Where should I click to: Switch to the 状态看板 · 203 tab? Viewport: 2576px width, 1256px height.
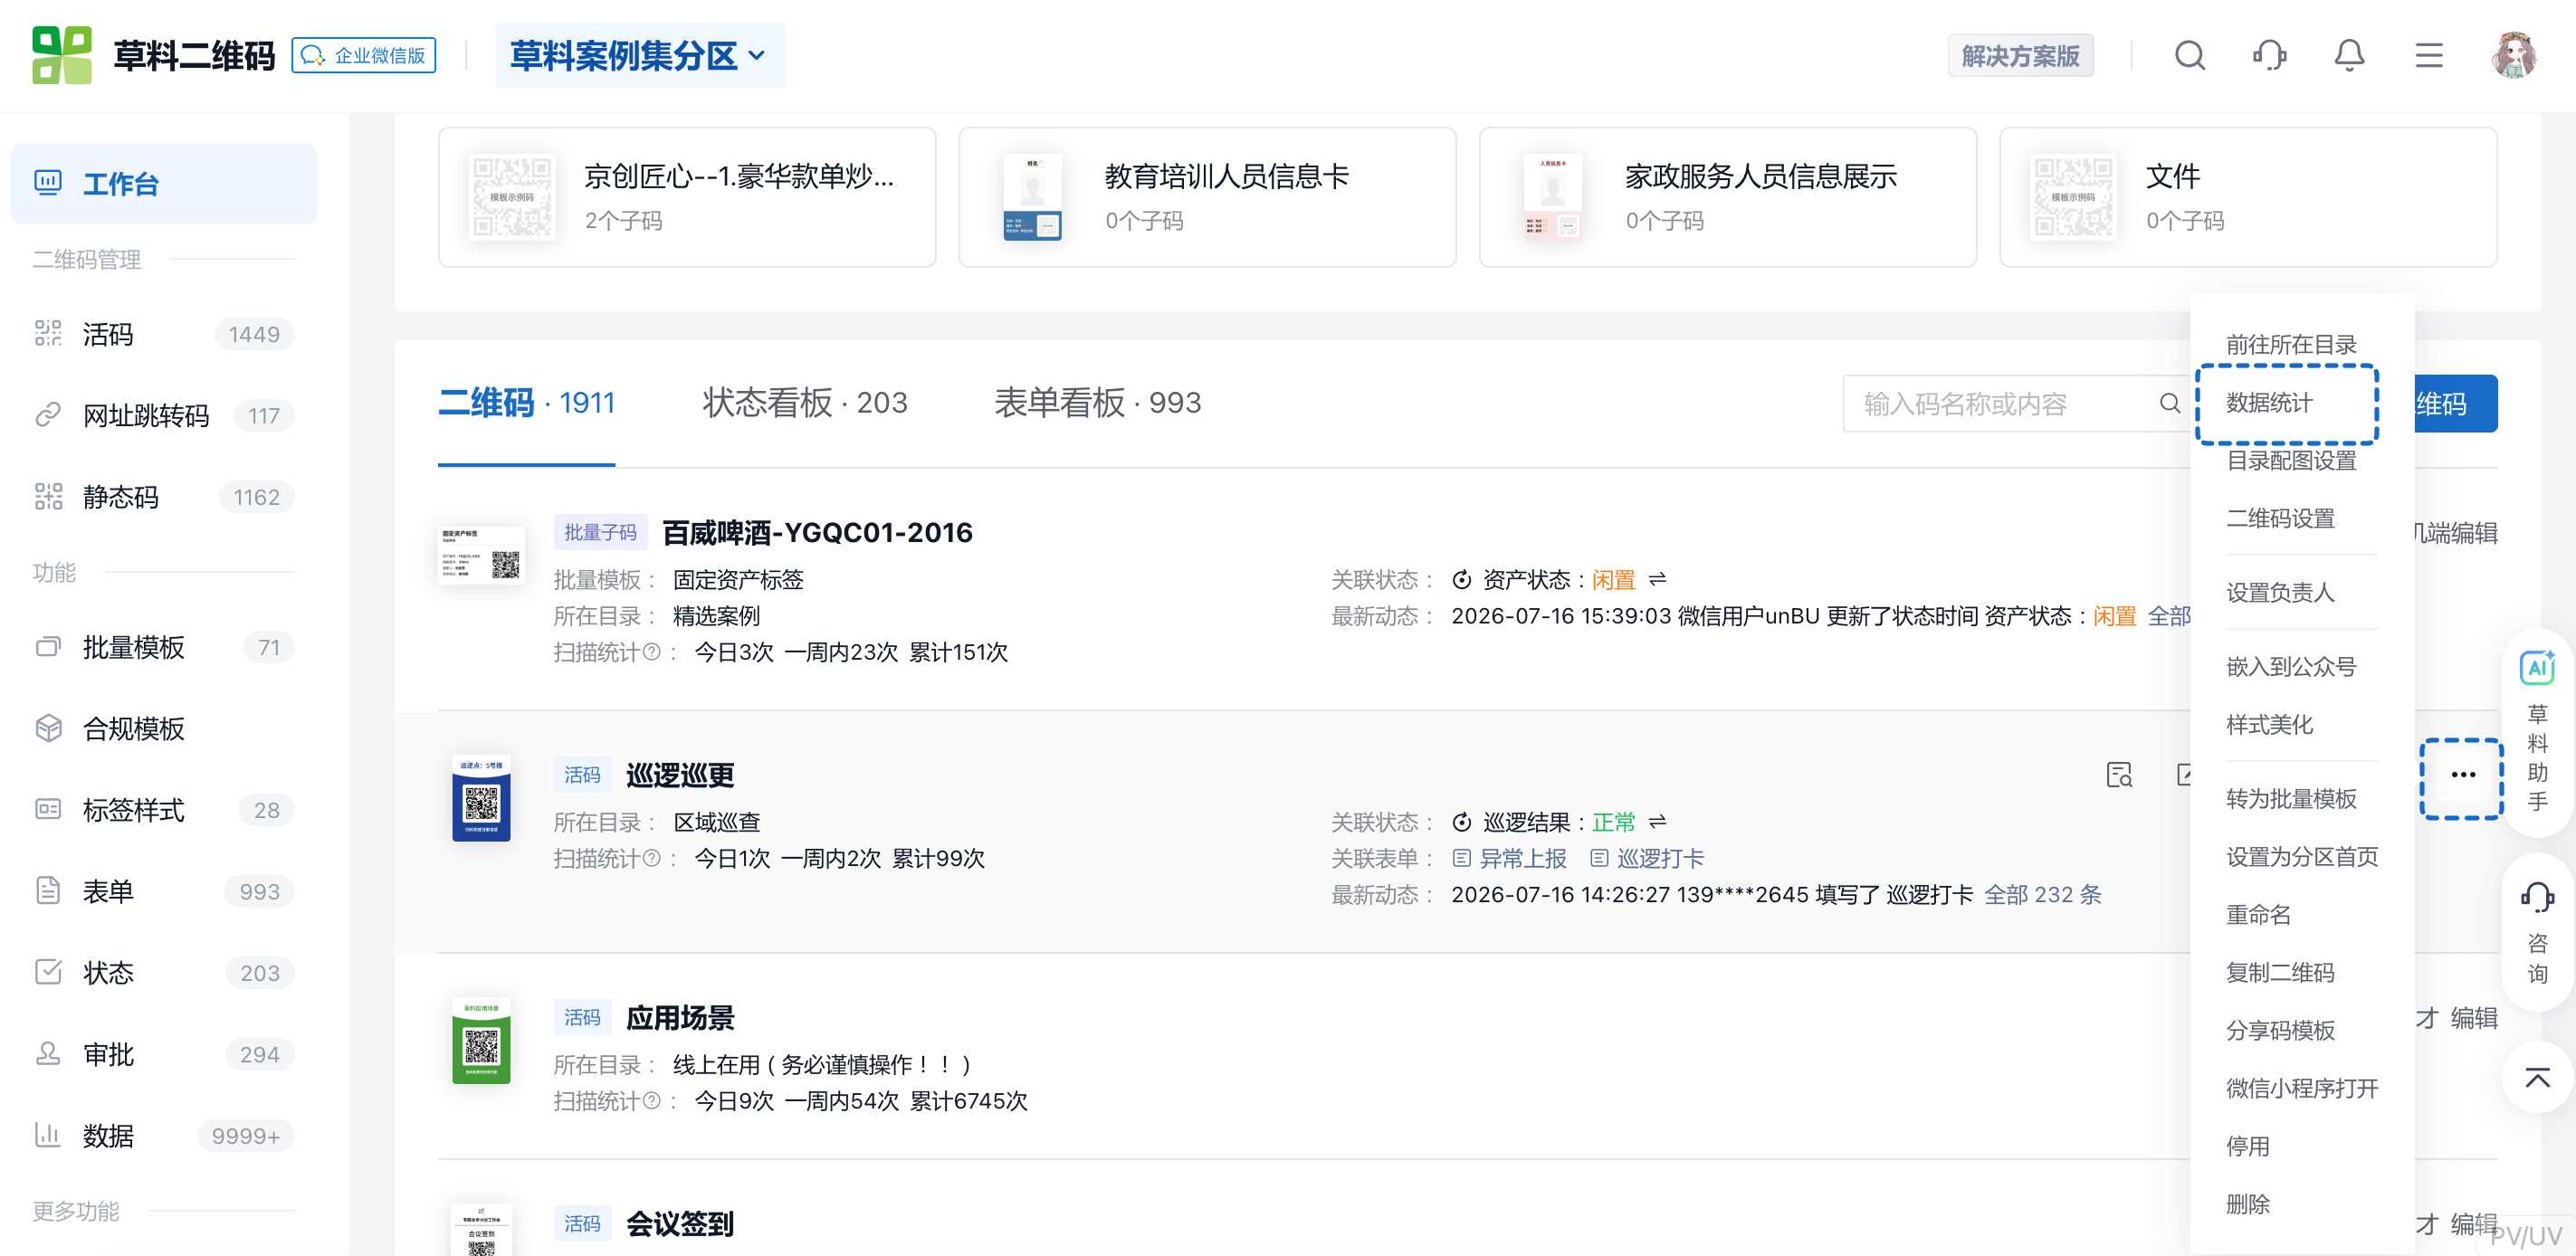pyautogui.click(x=805, y=403)
